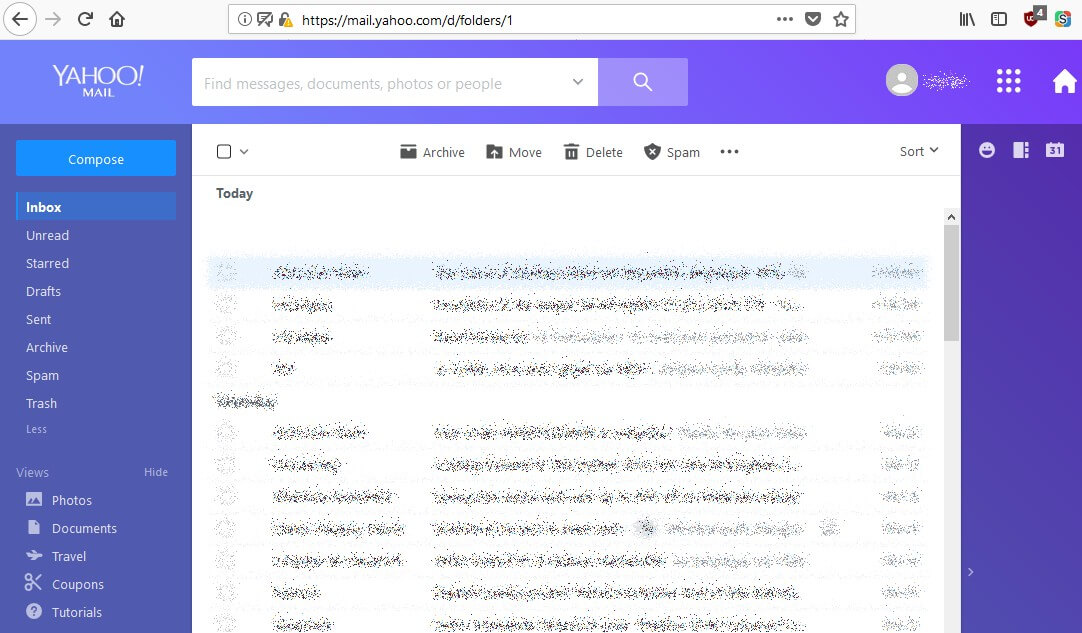Click the More actions three-dot toolbar icon
The width and height of the screenshot is (1082, 633).
(729, 152)
